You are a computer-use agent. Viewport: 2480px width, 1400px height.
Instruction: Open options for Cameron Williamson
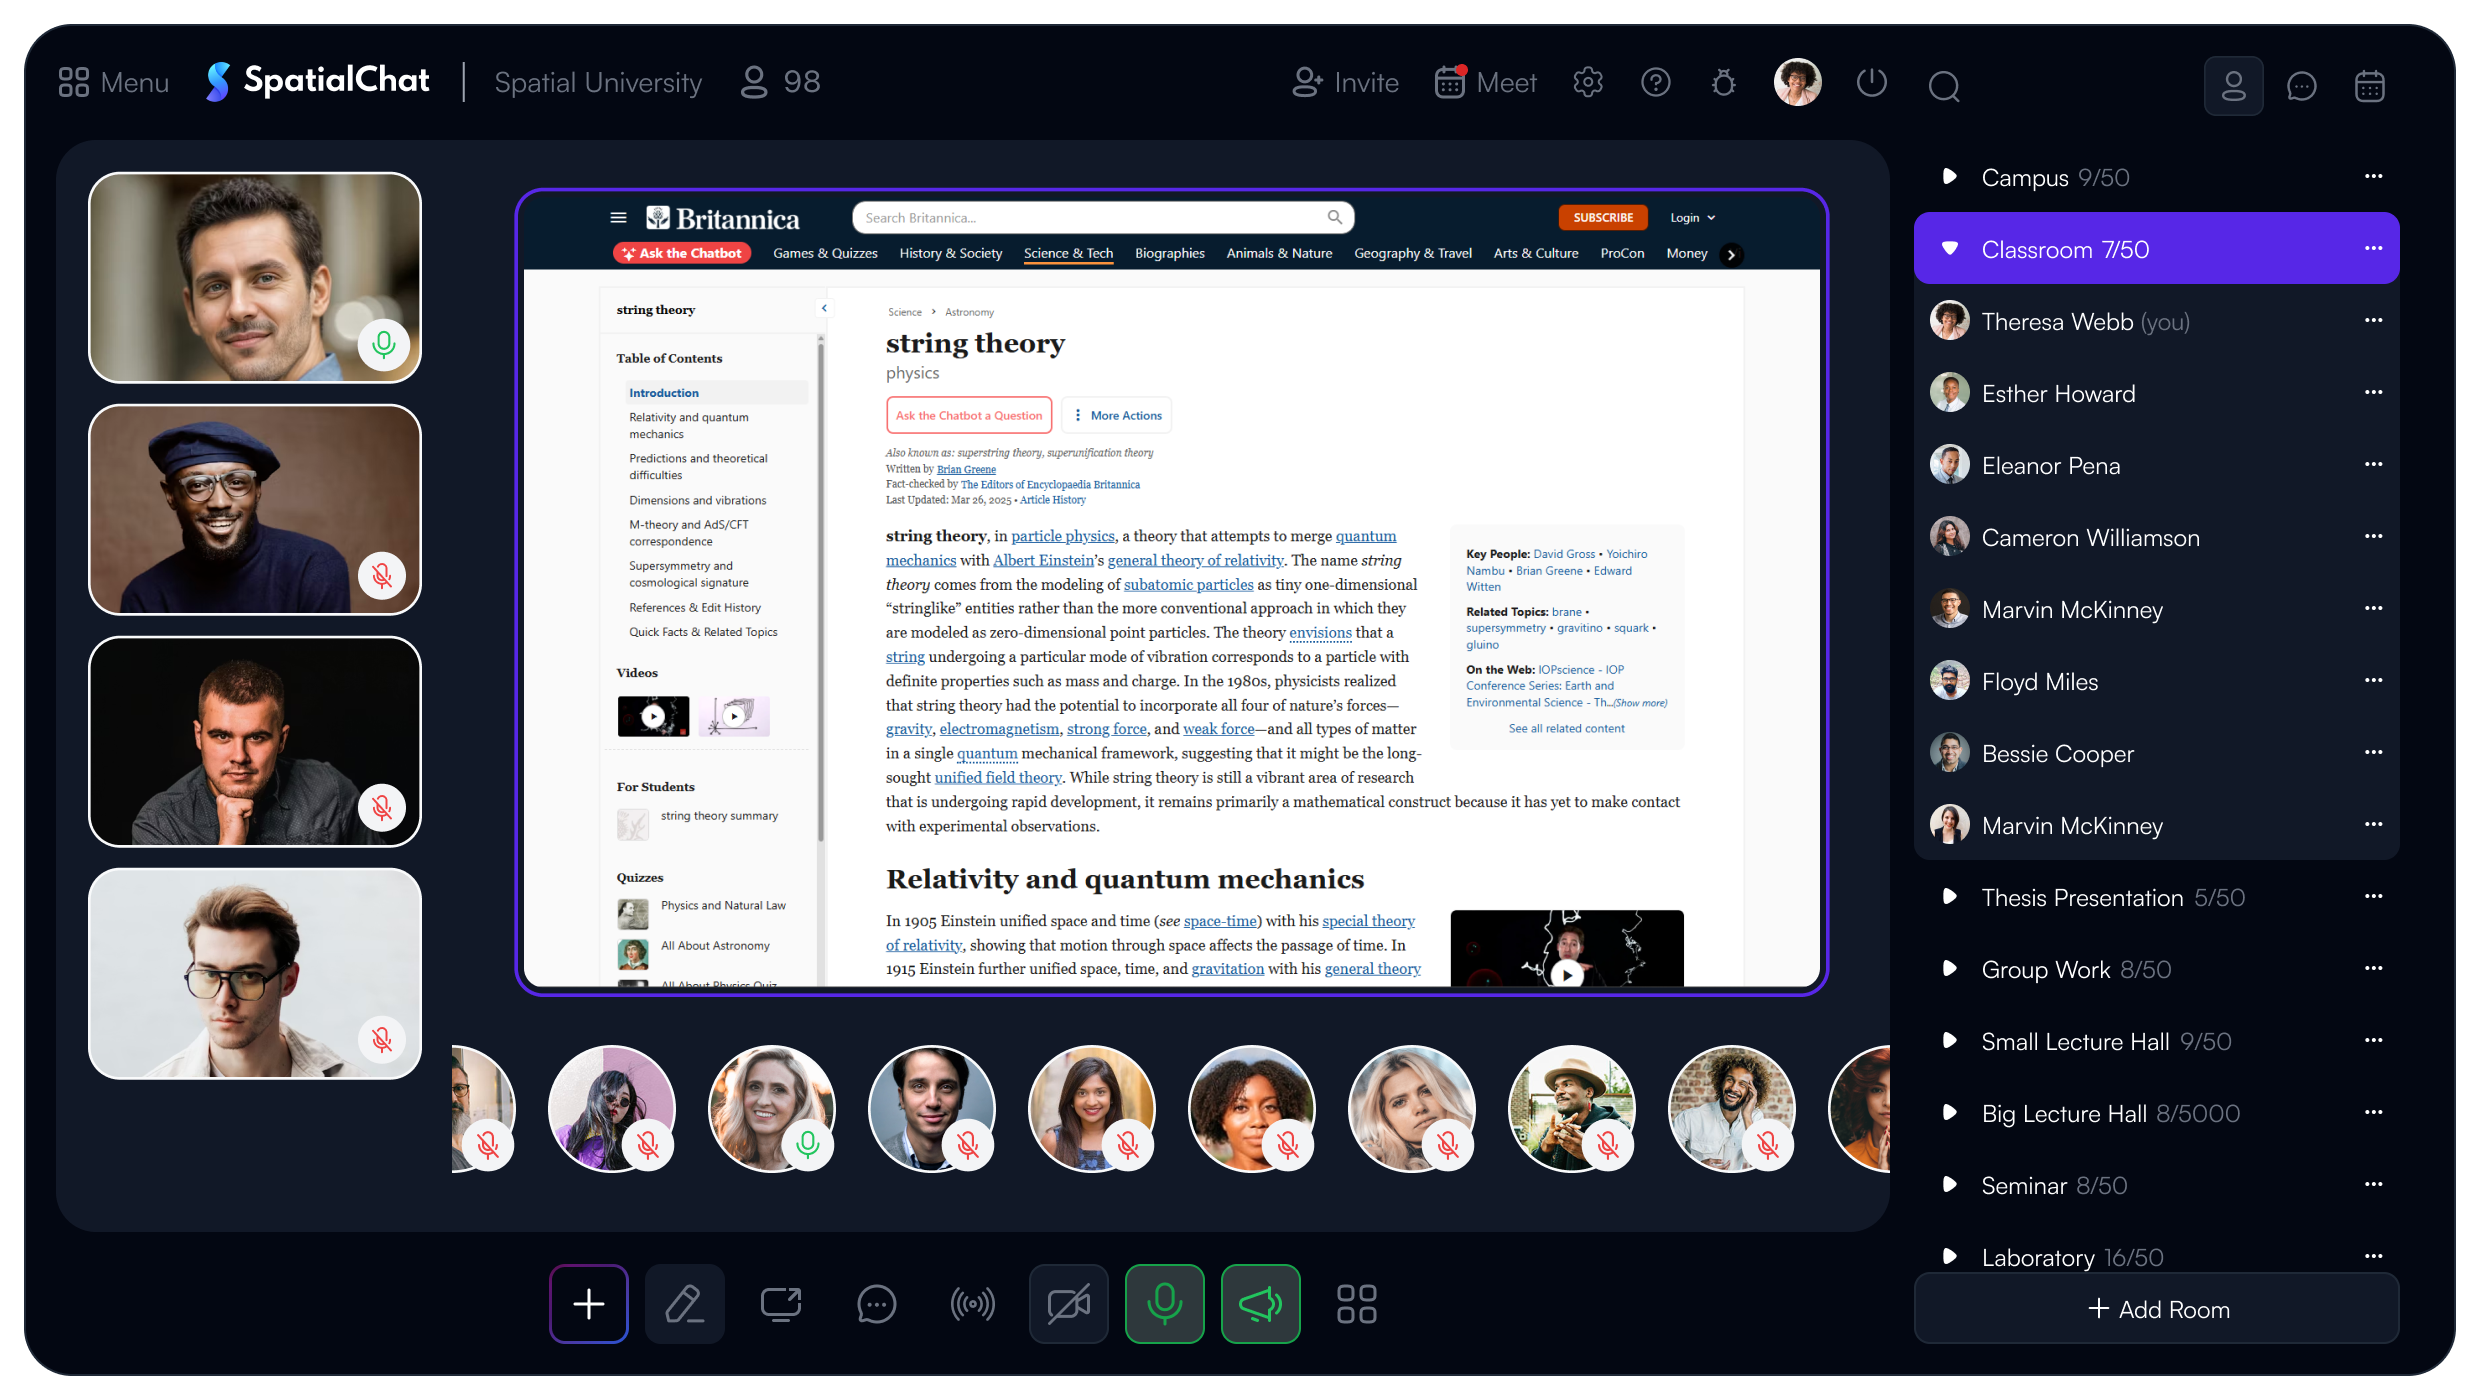coord(2373,536)
